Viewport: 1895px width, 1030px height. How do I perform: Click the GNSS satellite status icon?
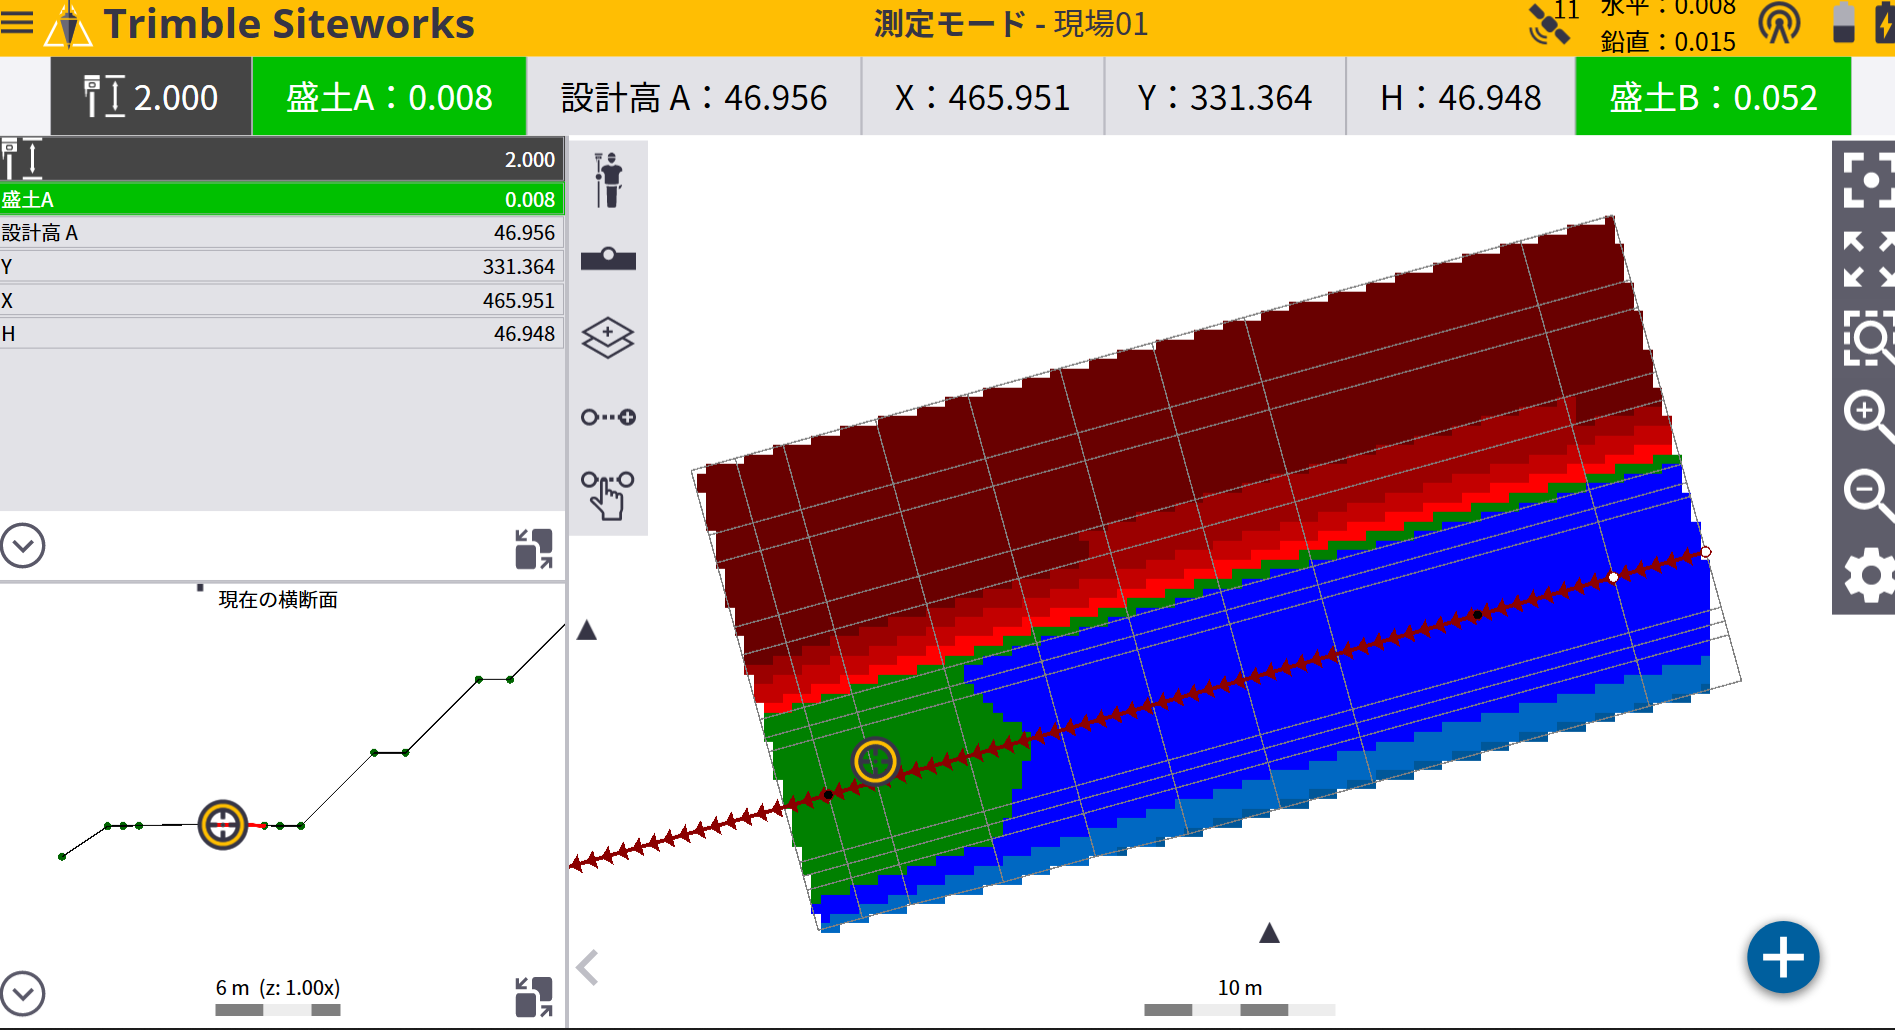[1548, 24]
